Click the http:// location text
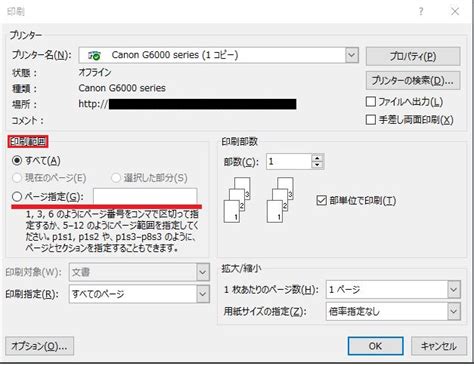474x366 pixels. [x=93, y=104]
